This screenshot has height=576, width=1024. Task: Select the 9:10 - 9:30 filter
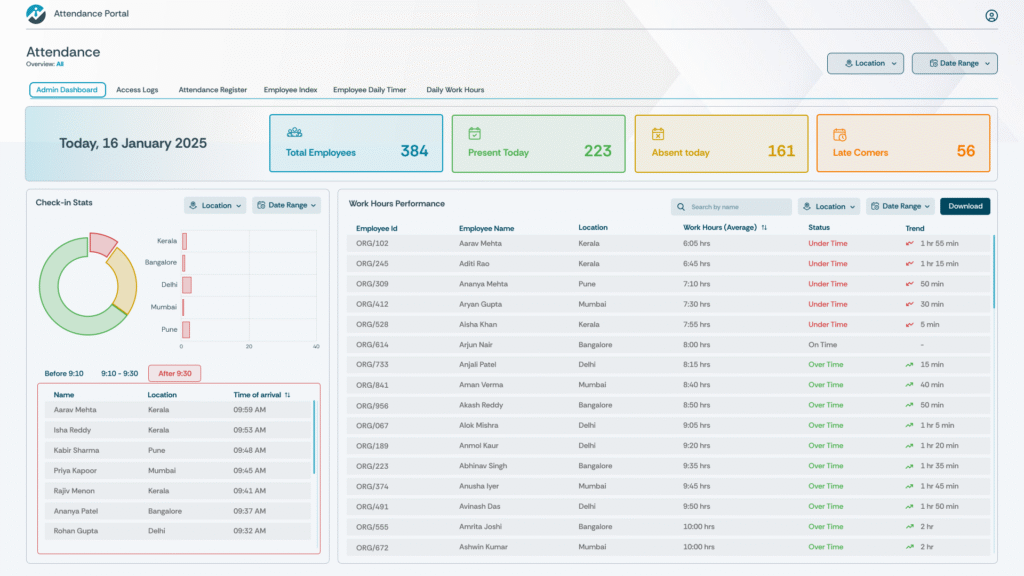tap(119, 373)
